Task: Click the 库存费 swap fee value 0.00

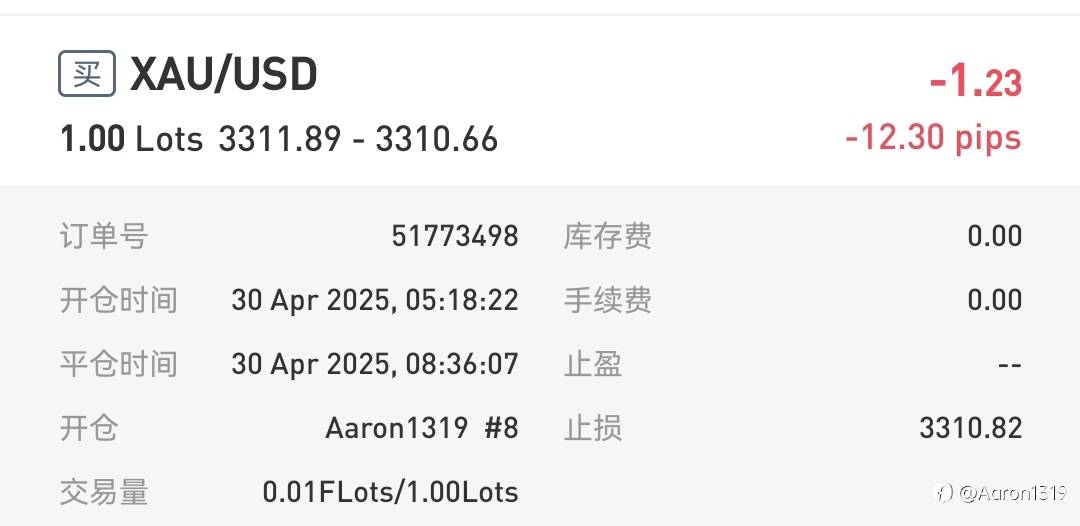Action: click(x=994, y=236)
